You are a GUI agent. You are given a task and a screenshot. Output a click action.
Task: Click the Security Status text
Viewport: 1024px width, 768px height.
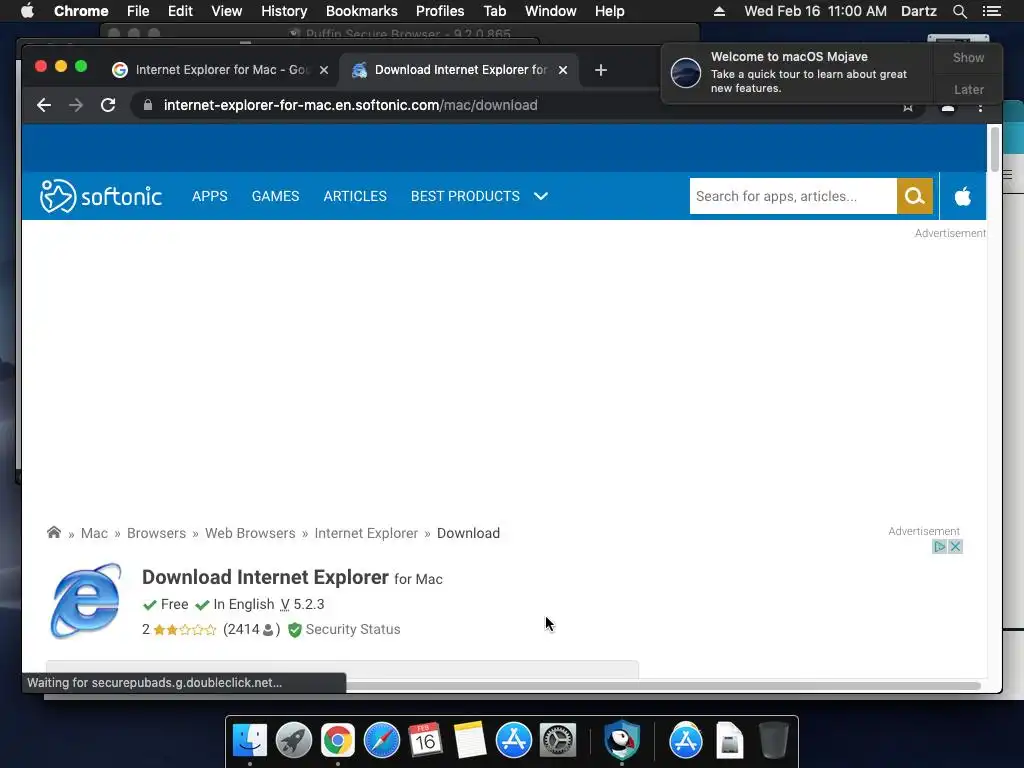(x=353, y=630)
